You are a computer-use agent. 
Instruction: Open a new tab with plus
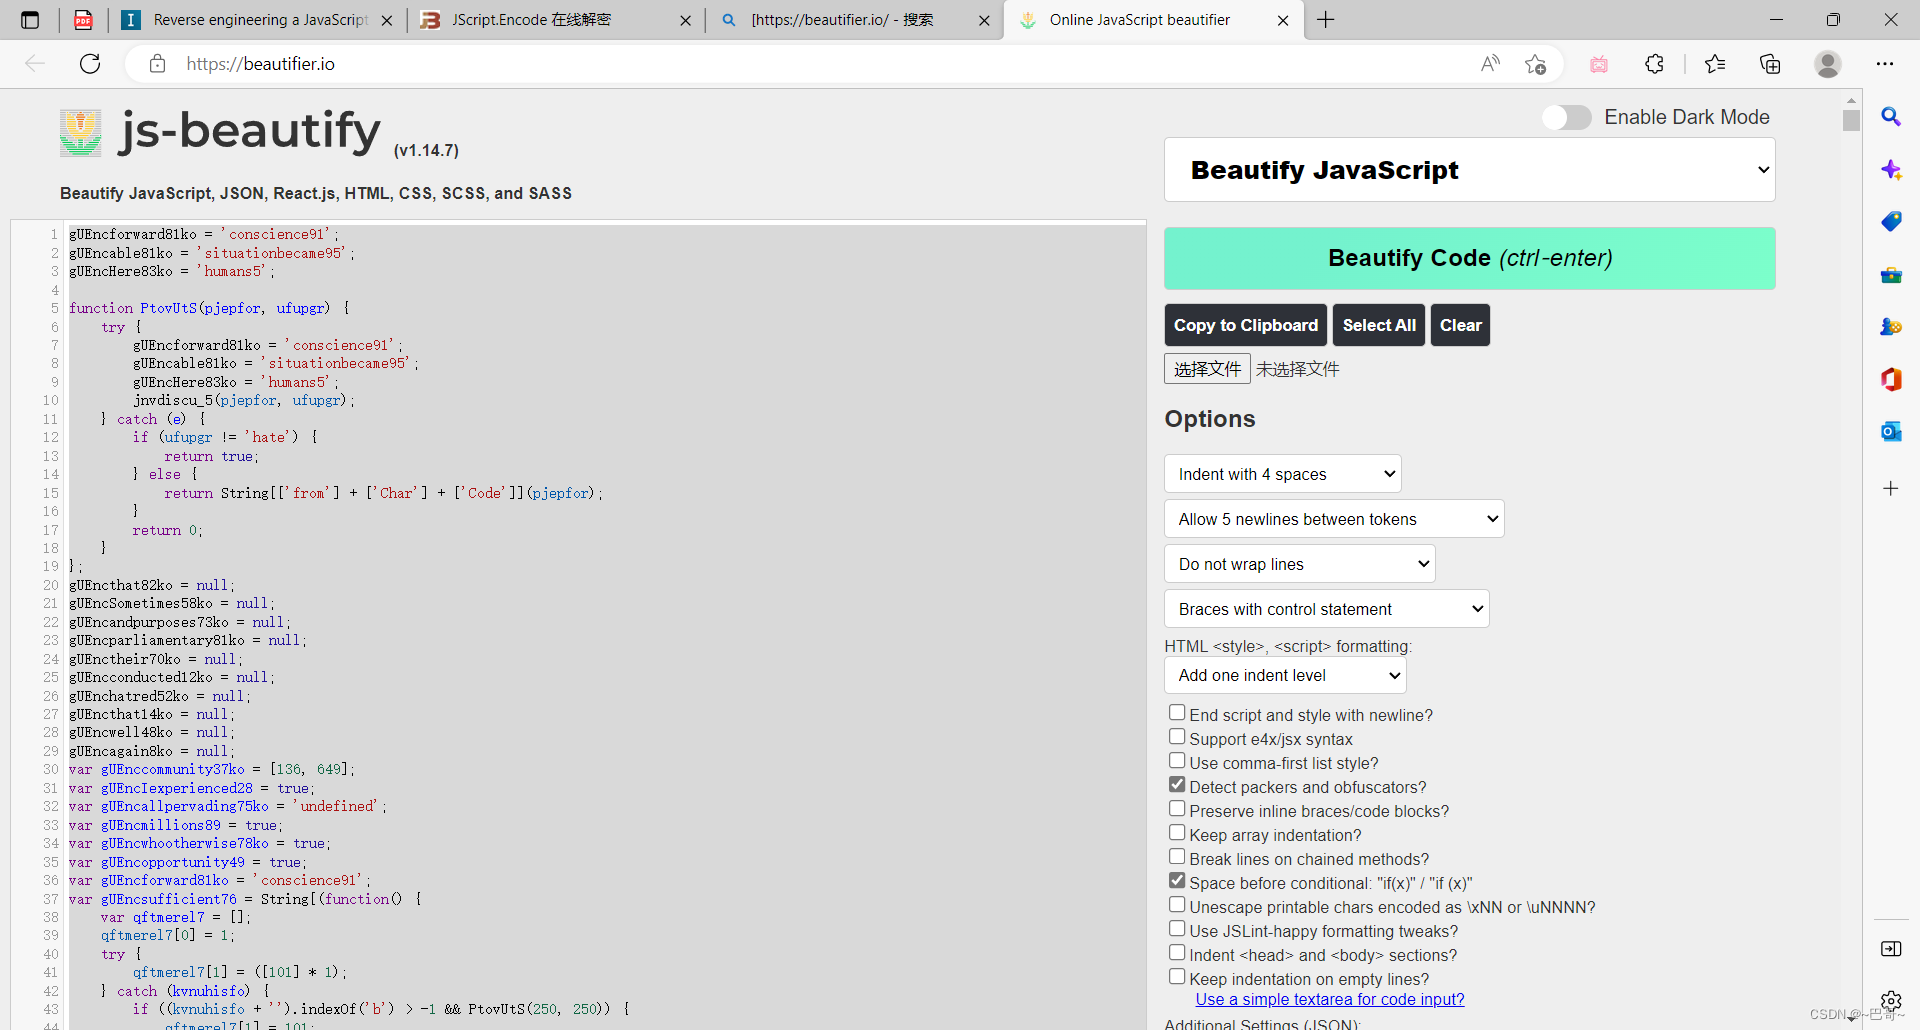(x=1326, y=20)
